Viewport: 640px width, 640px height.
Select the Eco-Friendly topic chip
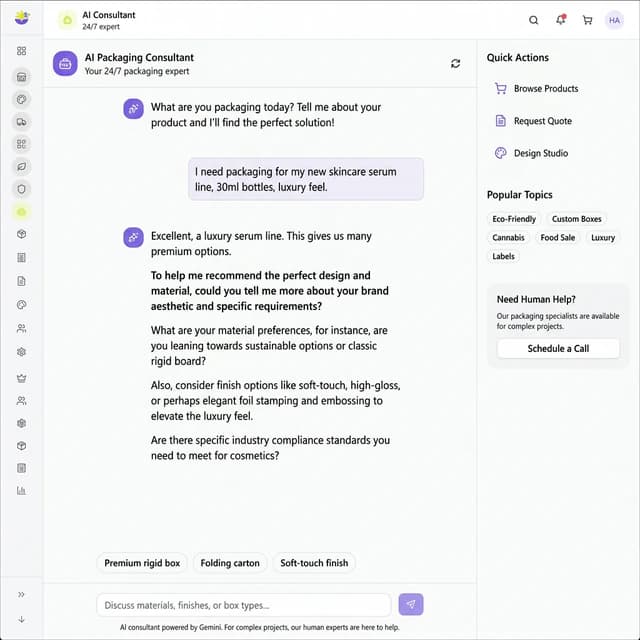[x=514, y=219]
